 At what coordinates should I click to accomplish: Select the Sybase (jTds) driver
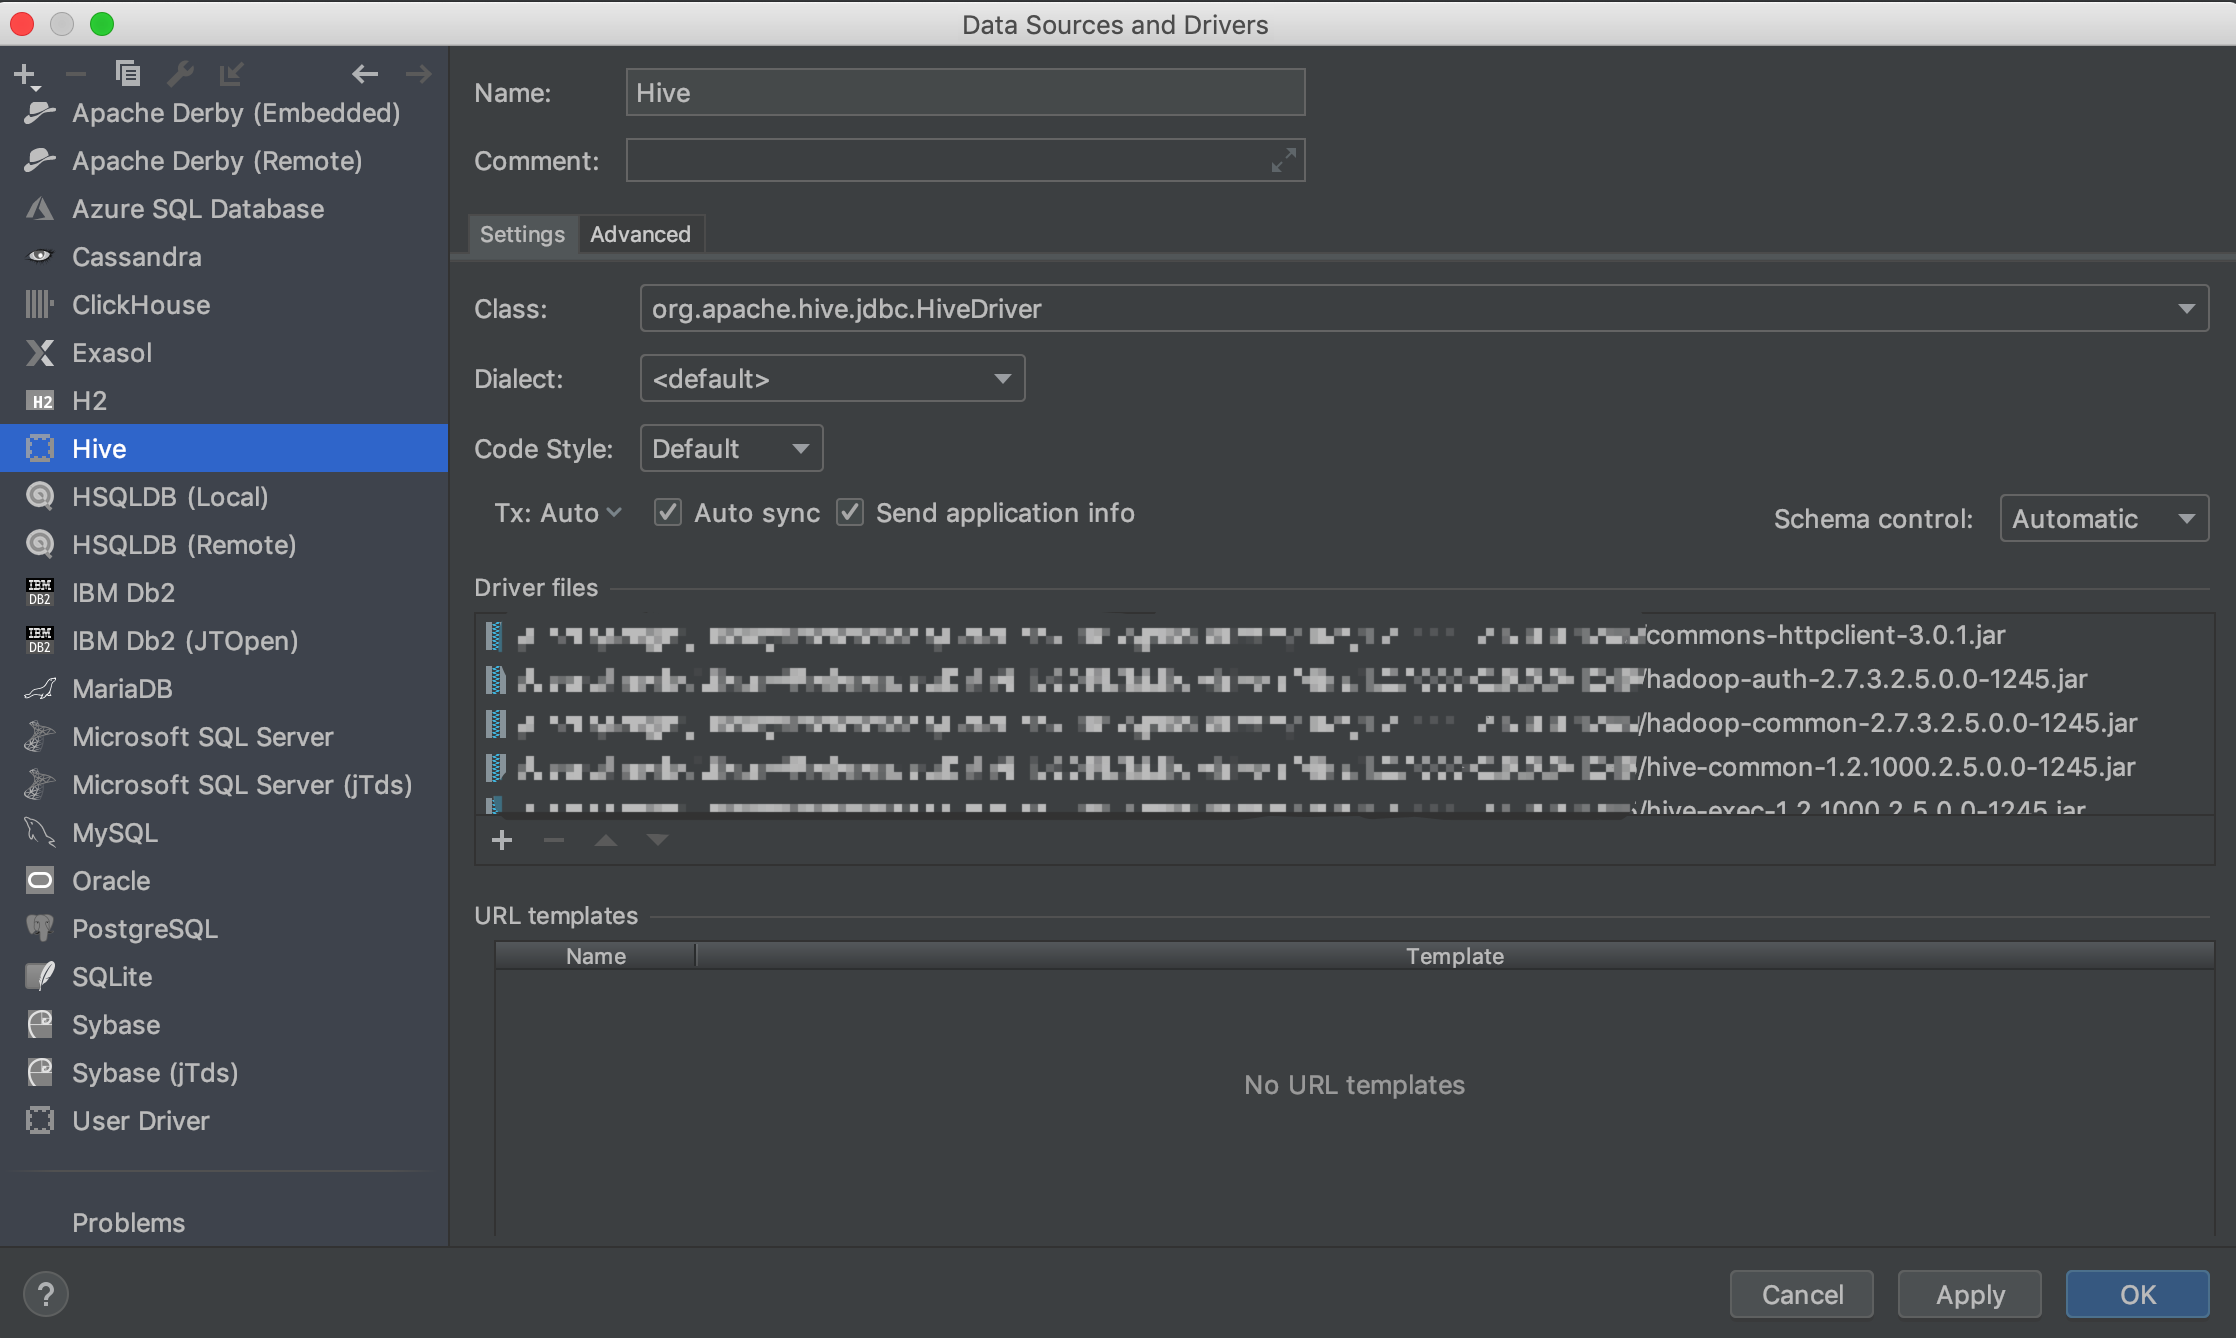224,1073
